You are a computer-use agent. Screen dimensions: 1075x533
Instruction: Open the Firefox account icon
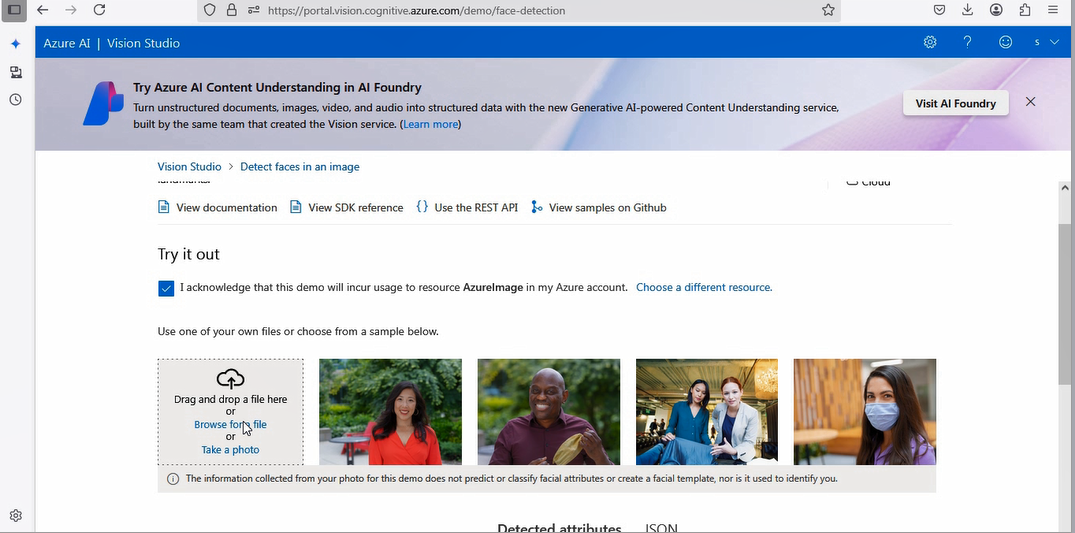click(x=996, y=10)
